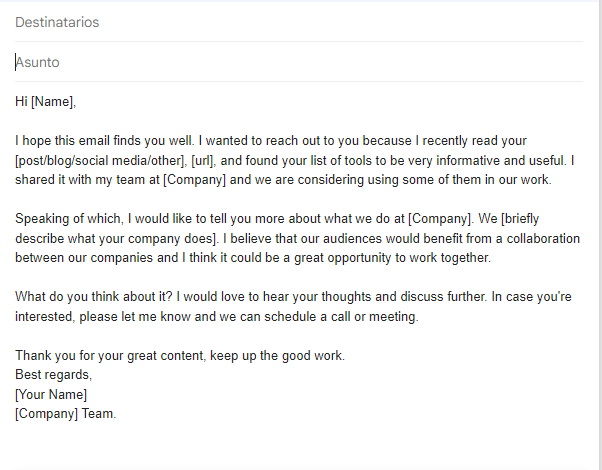Click the word 'collaboration' in the body
Viewport: 602px width, 470px height.
[x=543, y=238]
